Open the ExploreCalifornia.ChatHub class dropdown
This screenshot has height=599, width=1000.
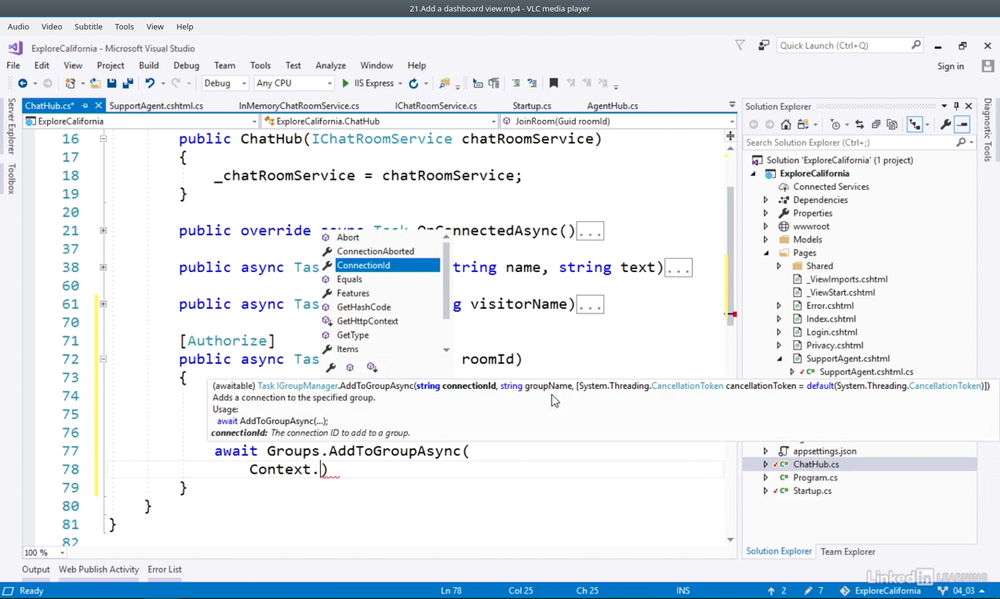point(380,121)
